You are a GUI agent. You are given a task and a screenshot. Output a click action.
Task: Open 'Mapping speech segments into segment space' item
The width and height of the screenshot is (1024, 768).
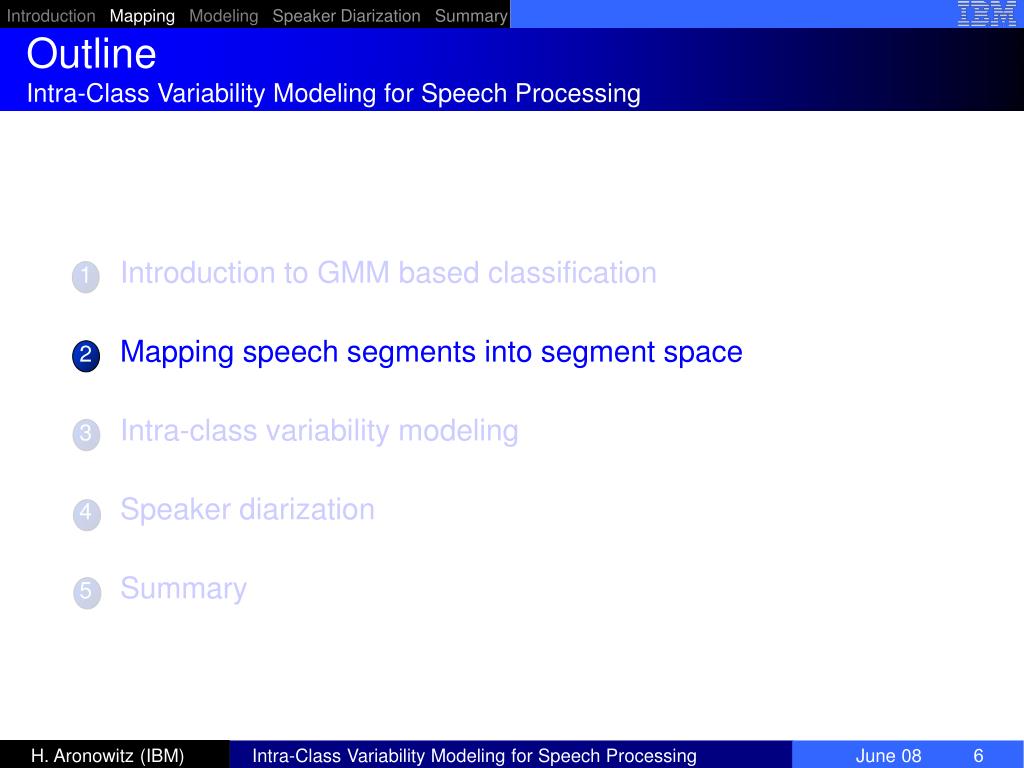pos(432,353)
